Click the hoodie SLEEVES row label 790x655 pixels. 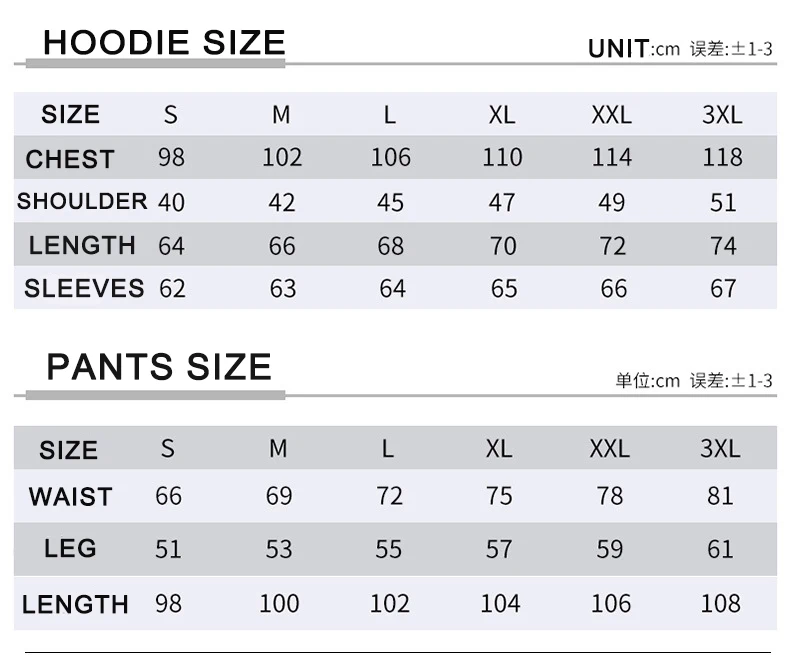(x=84, y=289)
